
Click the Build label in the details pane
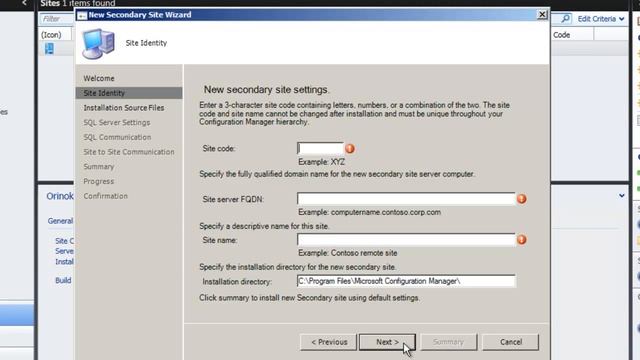coord(63,280)
